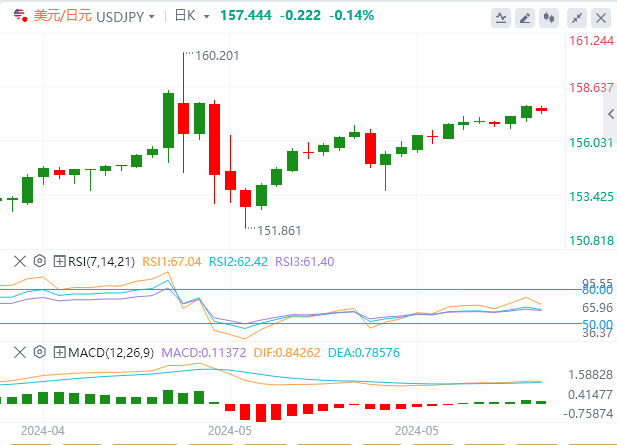Click the RSI2:62.42 value
617x445 pixels.
(238, 262)
